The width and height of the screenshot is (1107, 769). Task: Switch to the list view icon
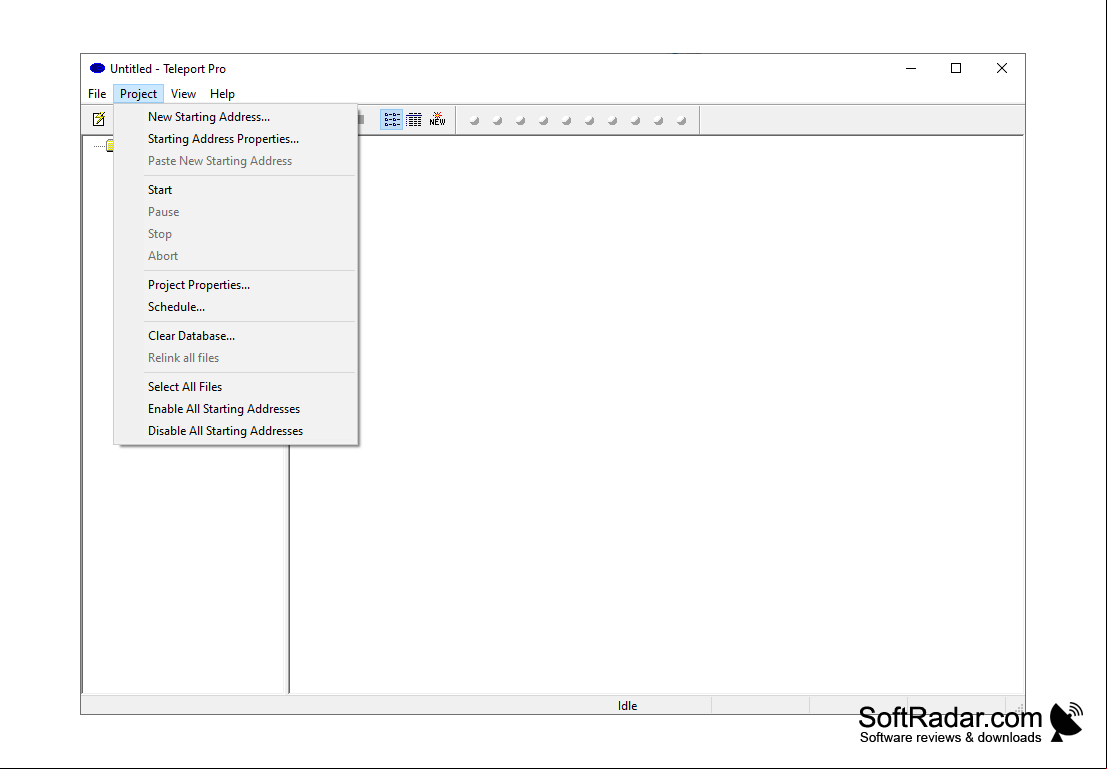(392, 119)
